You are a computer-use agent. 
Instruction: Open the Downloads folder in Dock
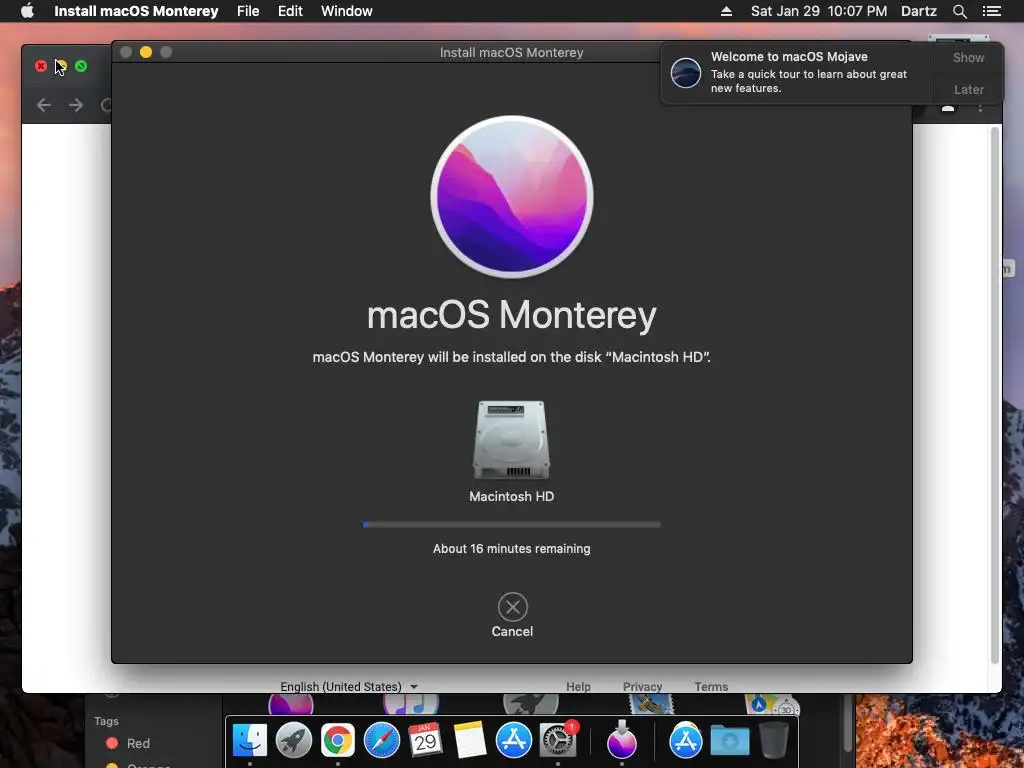pyautogui.click(x=729, y=740)
